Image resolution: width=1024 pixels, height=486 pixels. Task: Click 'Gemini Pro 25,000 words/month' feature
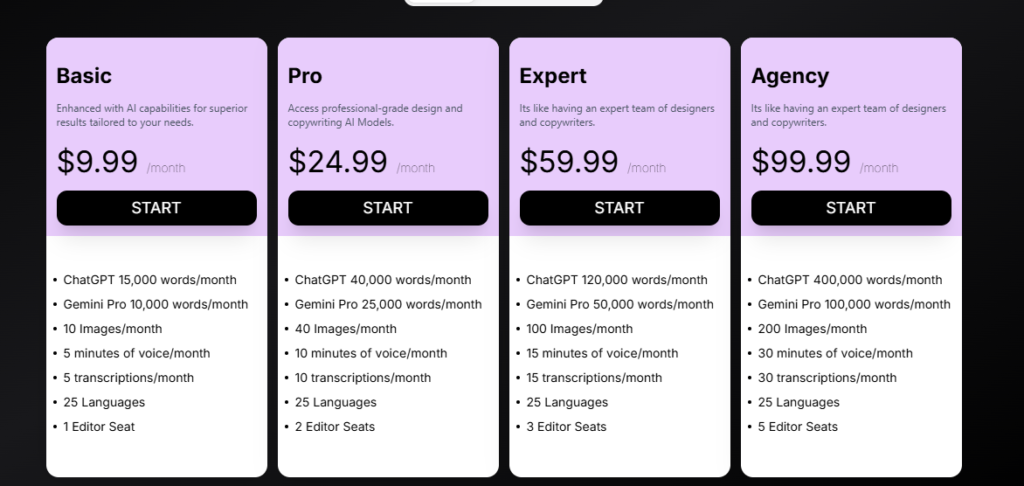coord(388,304)
